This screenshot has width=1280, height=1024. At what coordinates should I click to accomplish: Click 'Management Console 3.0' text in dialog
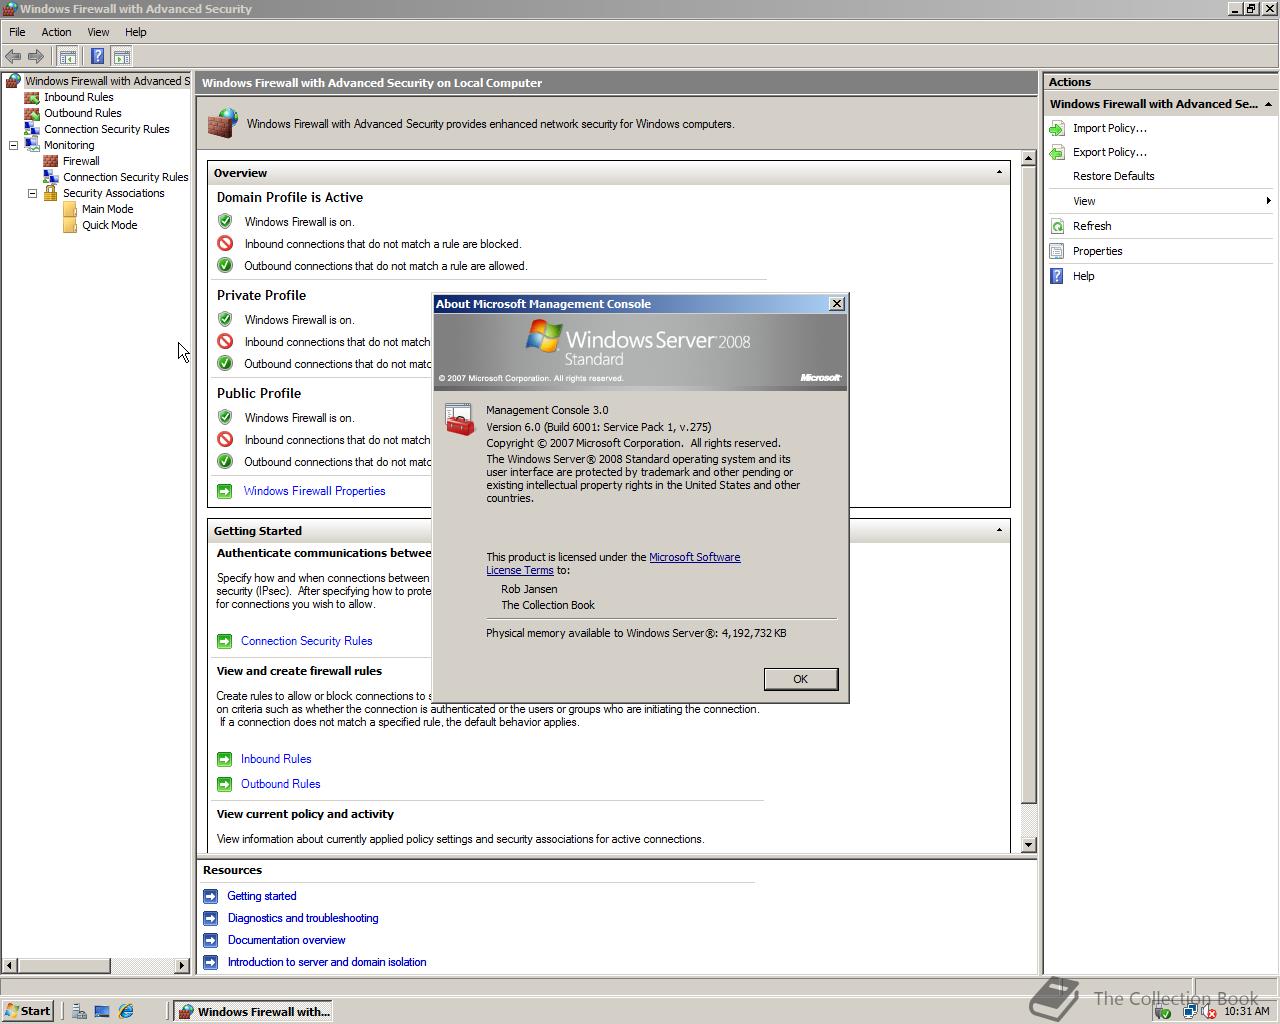coord(547,410)
